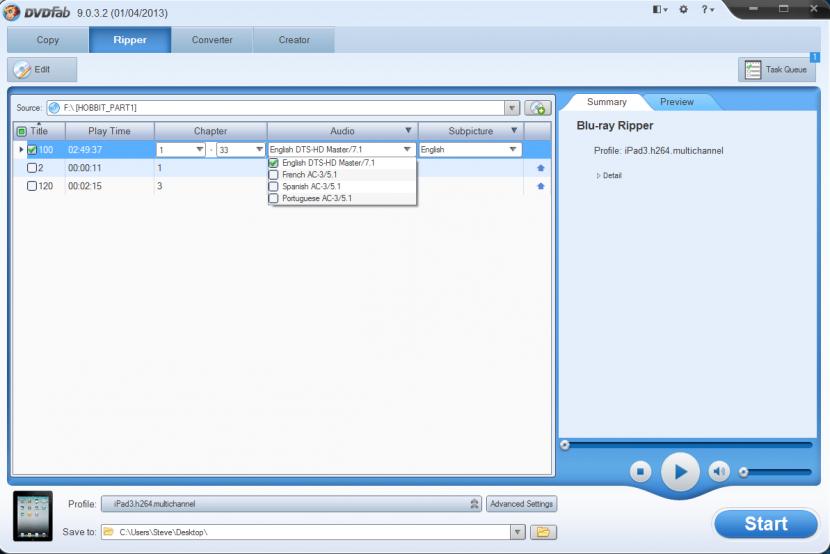
Task: Click the volume slider handle
Action: coord(743,472)
